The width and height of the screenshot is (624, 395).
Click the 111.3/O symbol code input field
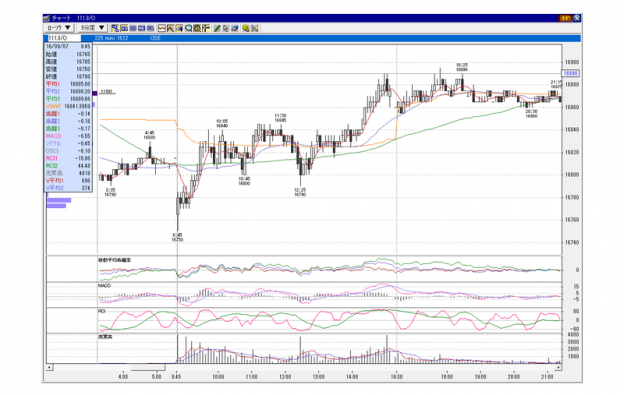click(x=64, y=38)
